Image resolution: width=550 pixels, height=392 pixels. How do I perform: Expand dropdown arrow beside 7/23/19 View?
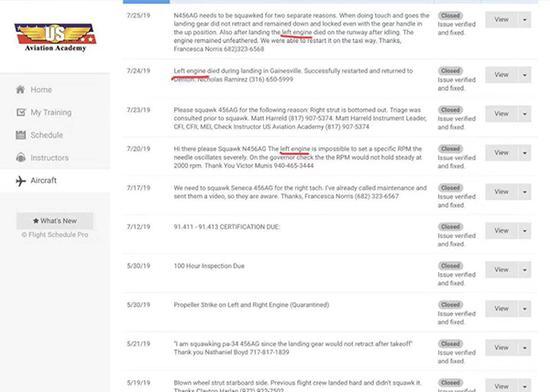click(525, 114)
